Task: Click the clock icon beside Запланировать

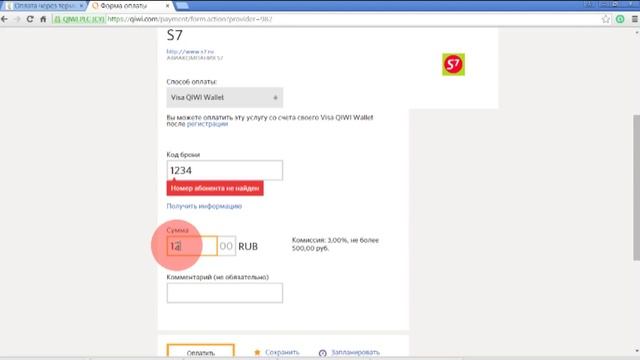Action: click(x=322, y=353)
